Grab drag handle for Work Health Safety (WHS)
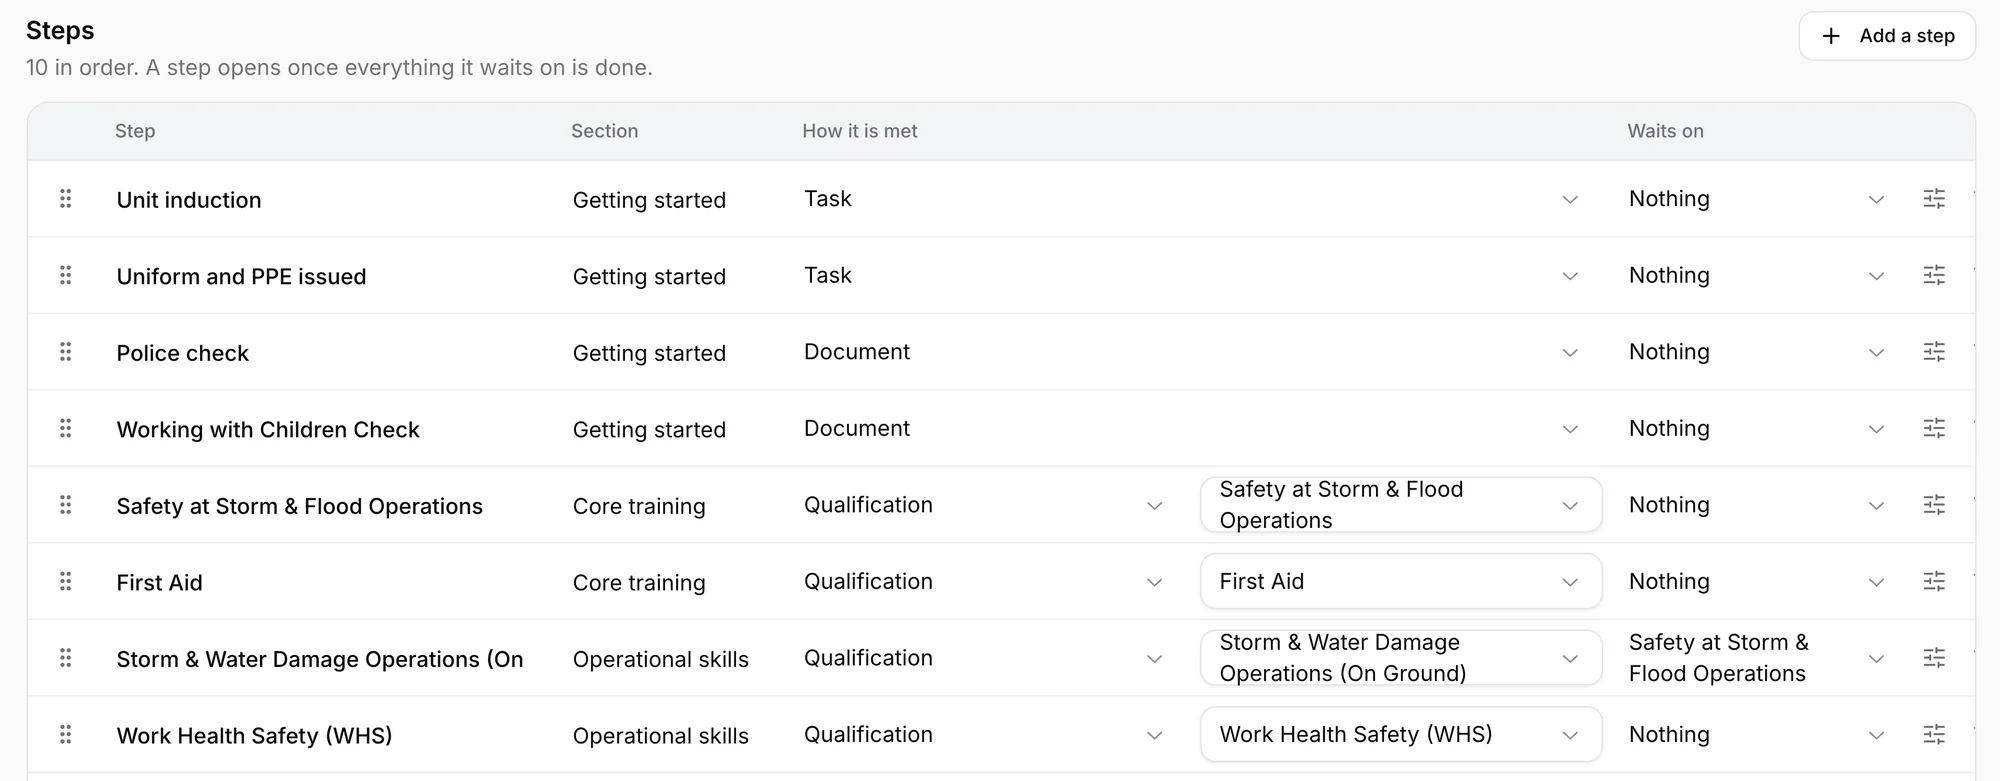This screenshot has width=2000, height=781. 66,735
